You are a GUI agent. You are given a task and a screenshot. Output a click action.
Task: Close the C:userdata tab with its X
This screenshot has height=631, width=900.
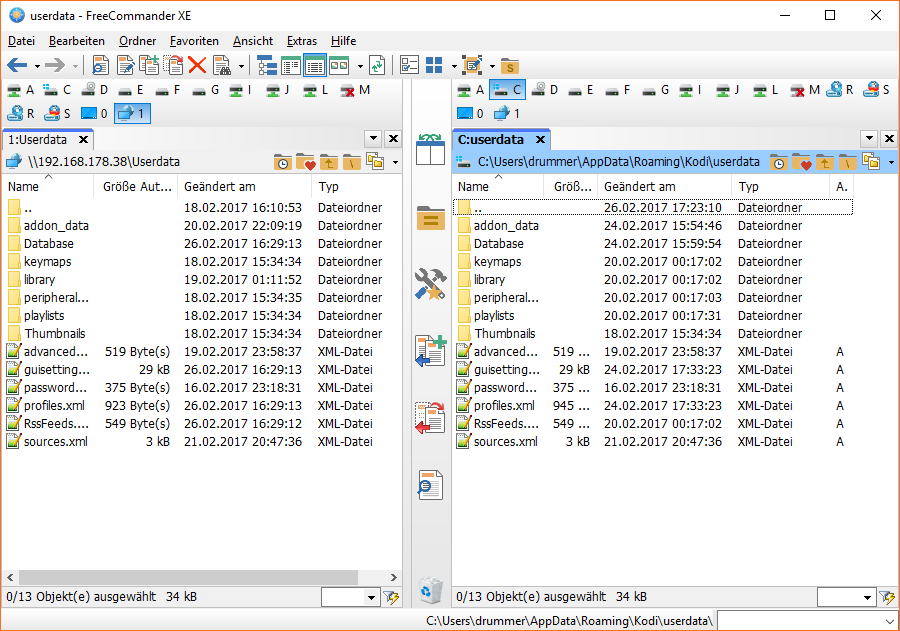coord(540,140)
